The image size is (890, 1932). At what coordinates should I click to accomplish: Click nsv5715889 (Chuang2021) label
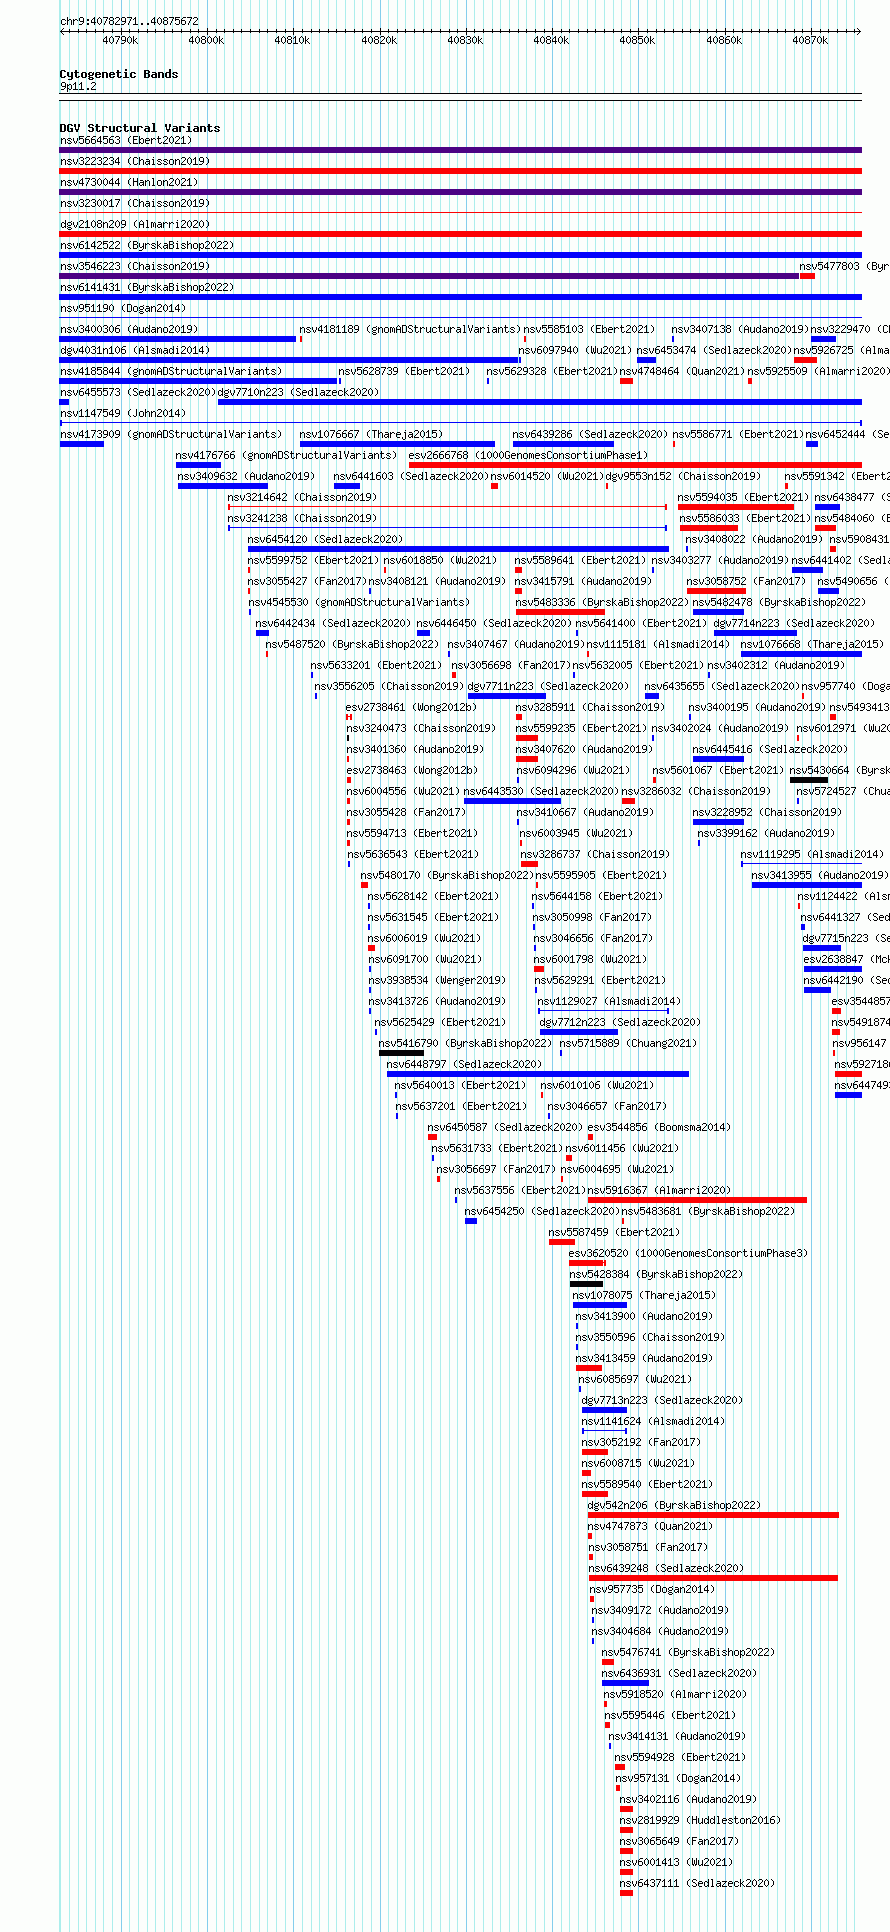pos(628,1044)
